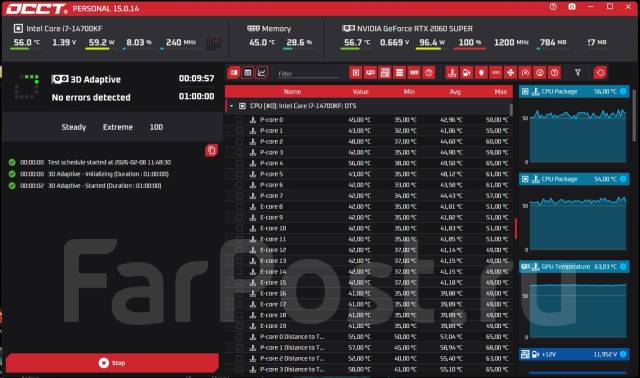Check the P-core 4 row checkbox
The height and width of the screenshot is (378, 640).
click(x=239, y=163)
